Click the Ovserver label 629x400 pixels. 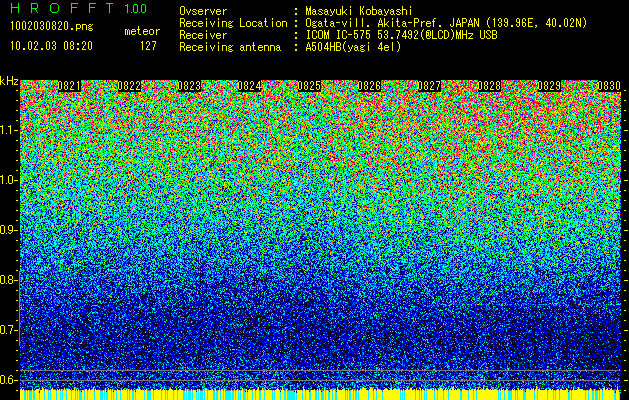click(203, 11)
